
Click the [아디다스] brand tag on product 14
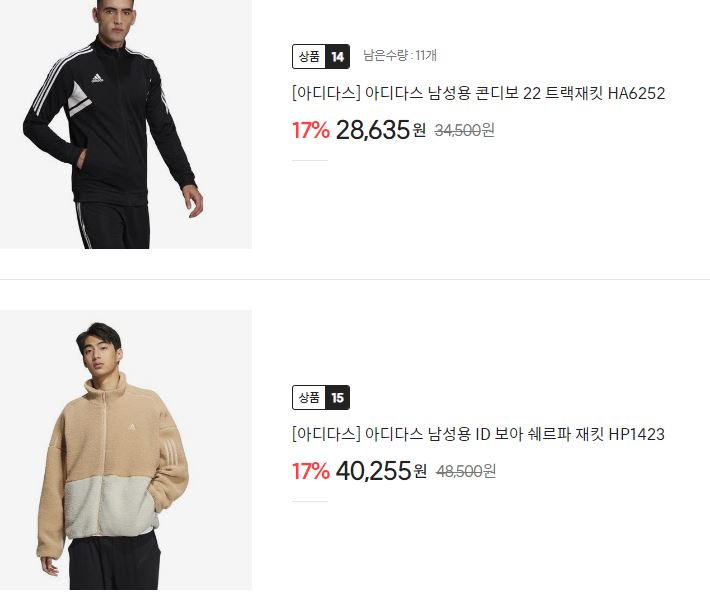click(x=326, y=93)
